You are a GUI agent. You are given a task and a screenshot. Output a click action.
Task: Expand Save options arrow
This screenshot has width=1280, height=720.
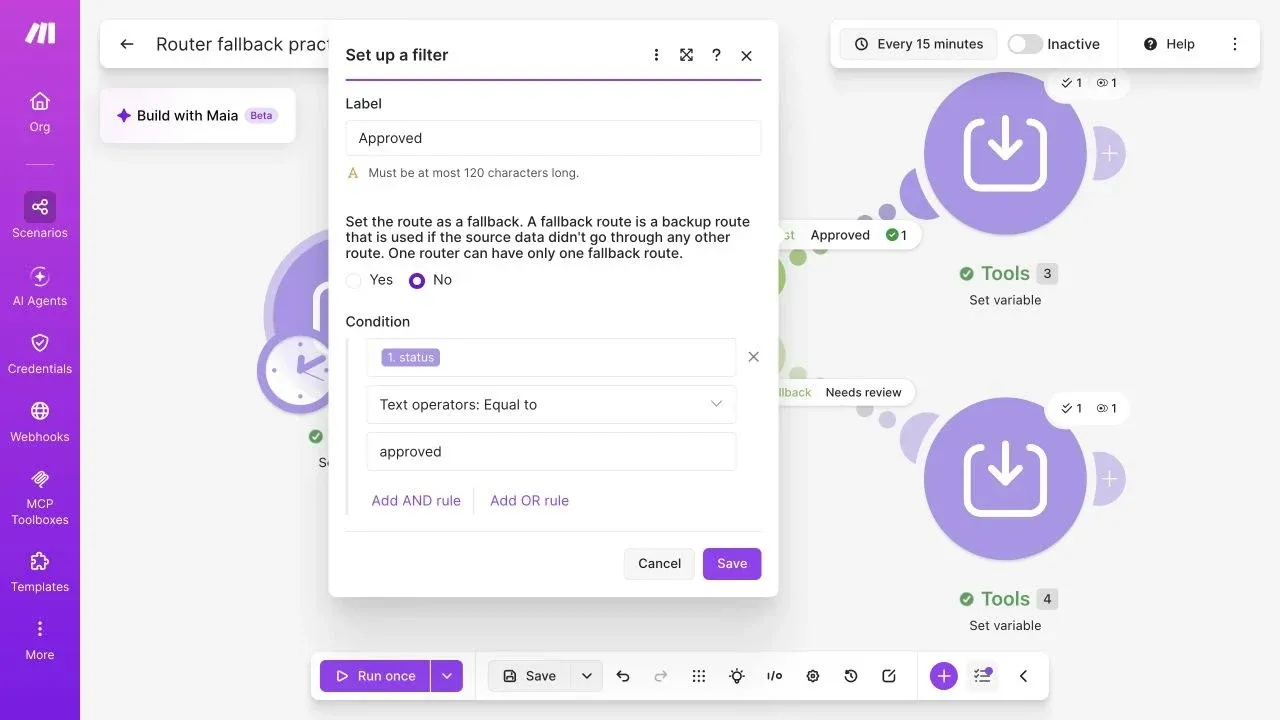click(587, 676)
